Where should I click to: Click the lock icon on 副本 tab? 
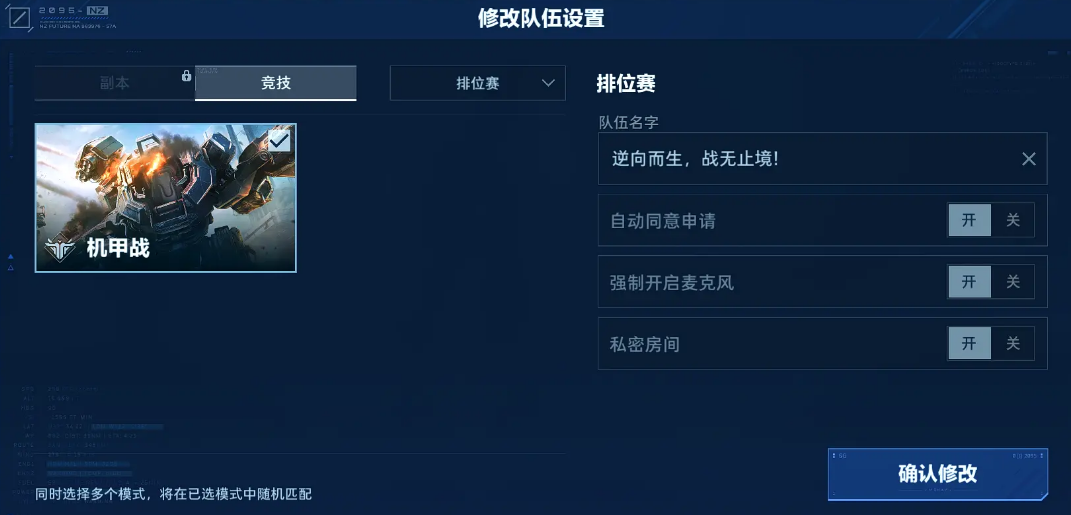186,76
